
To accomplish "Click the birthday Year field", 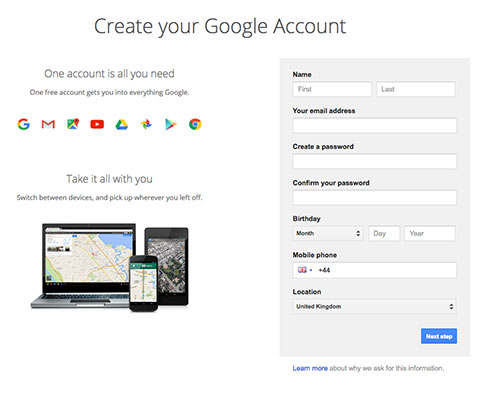I will pyautogui.click(x=430, y=233).
